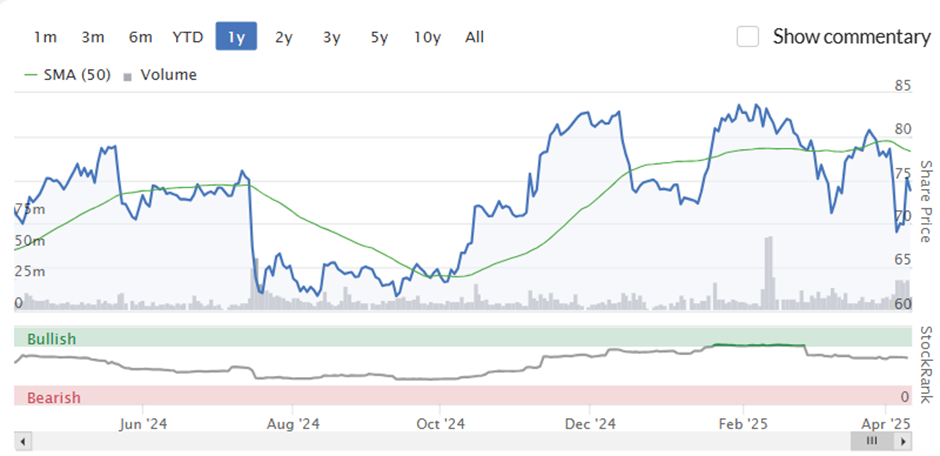This screenshot has height=456, width=940.
Task: Show All available price history
Action: click(x=474, y=37)
